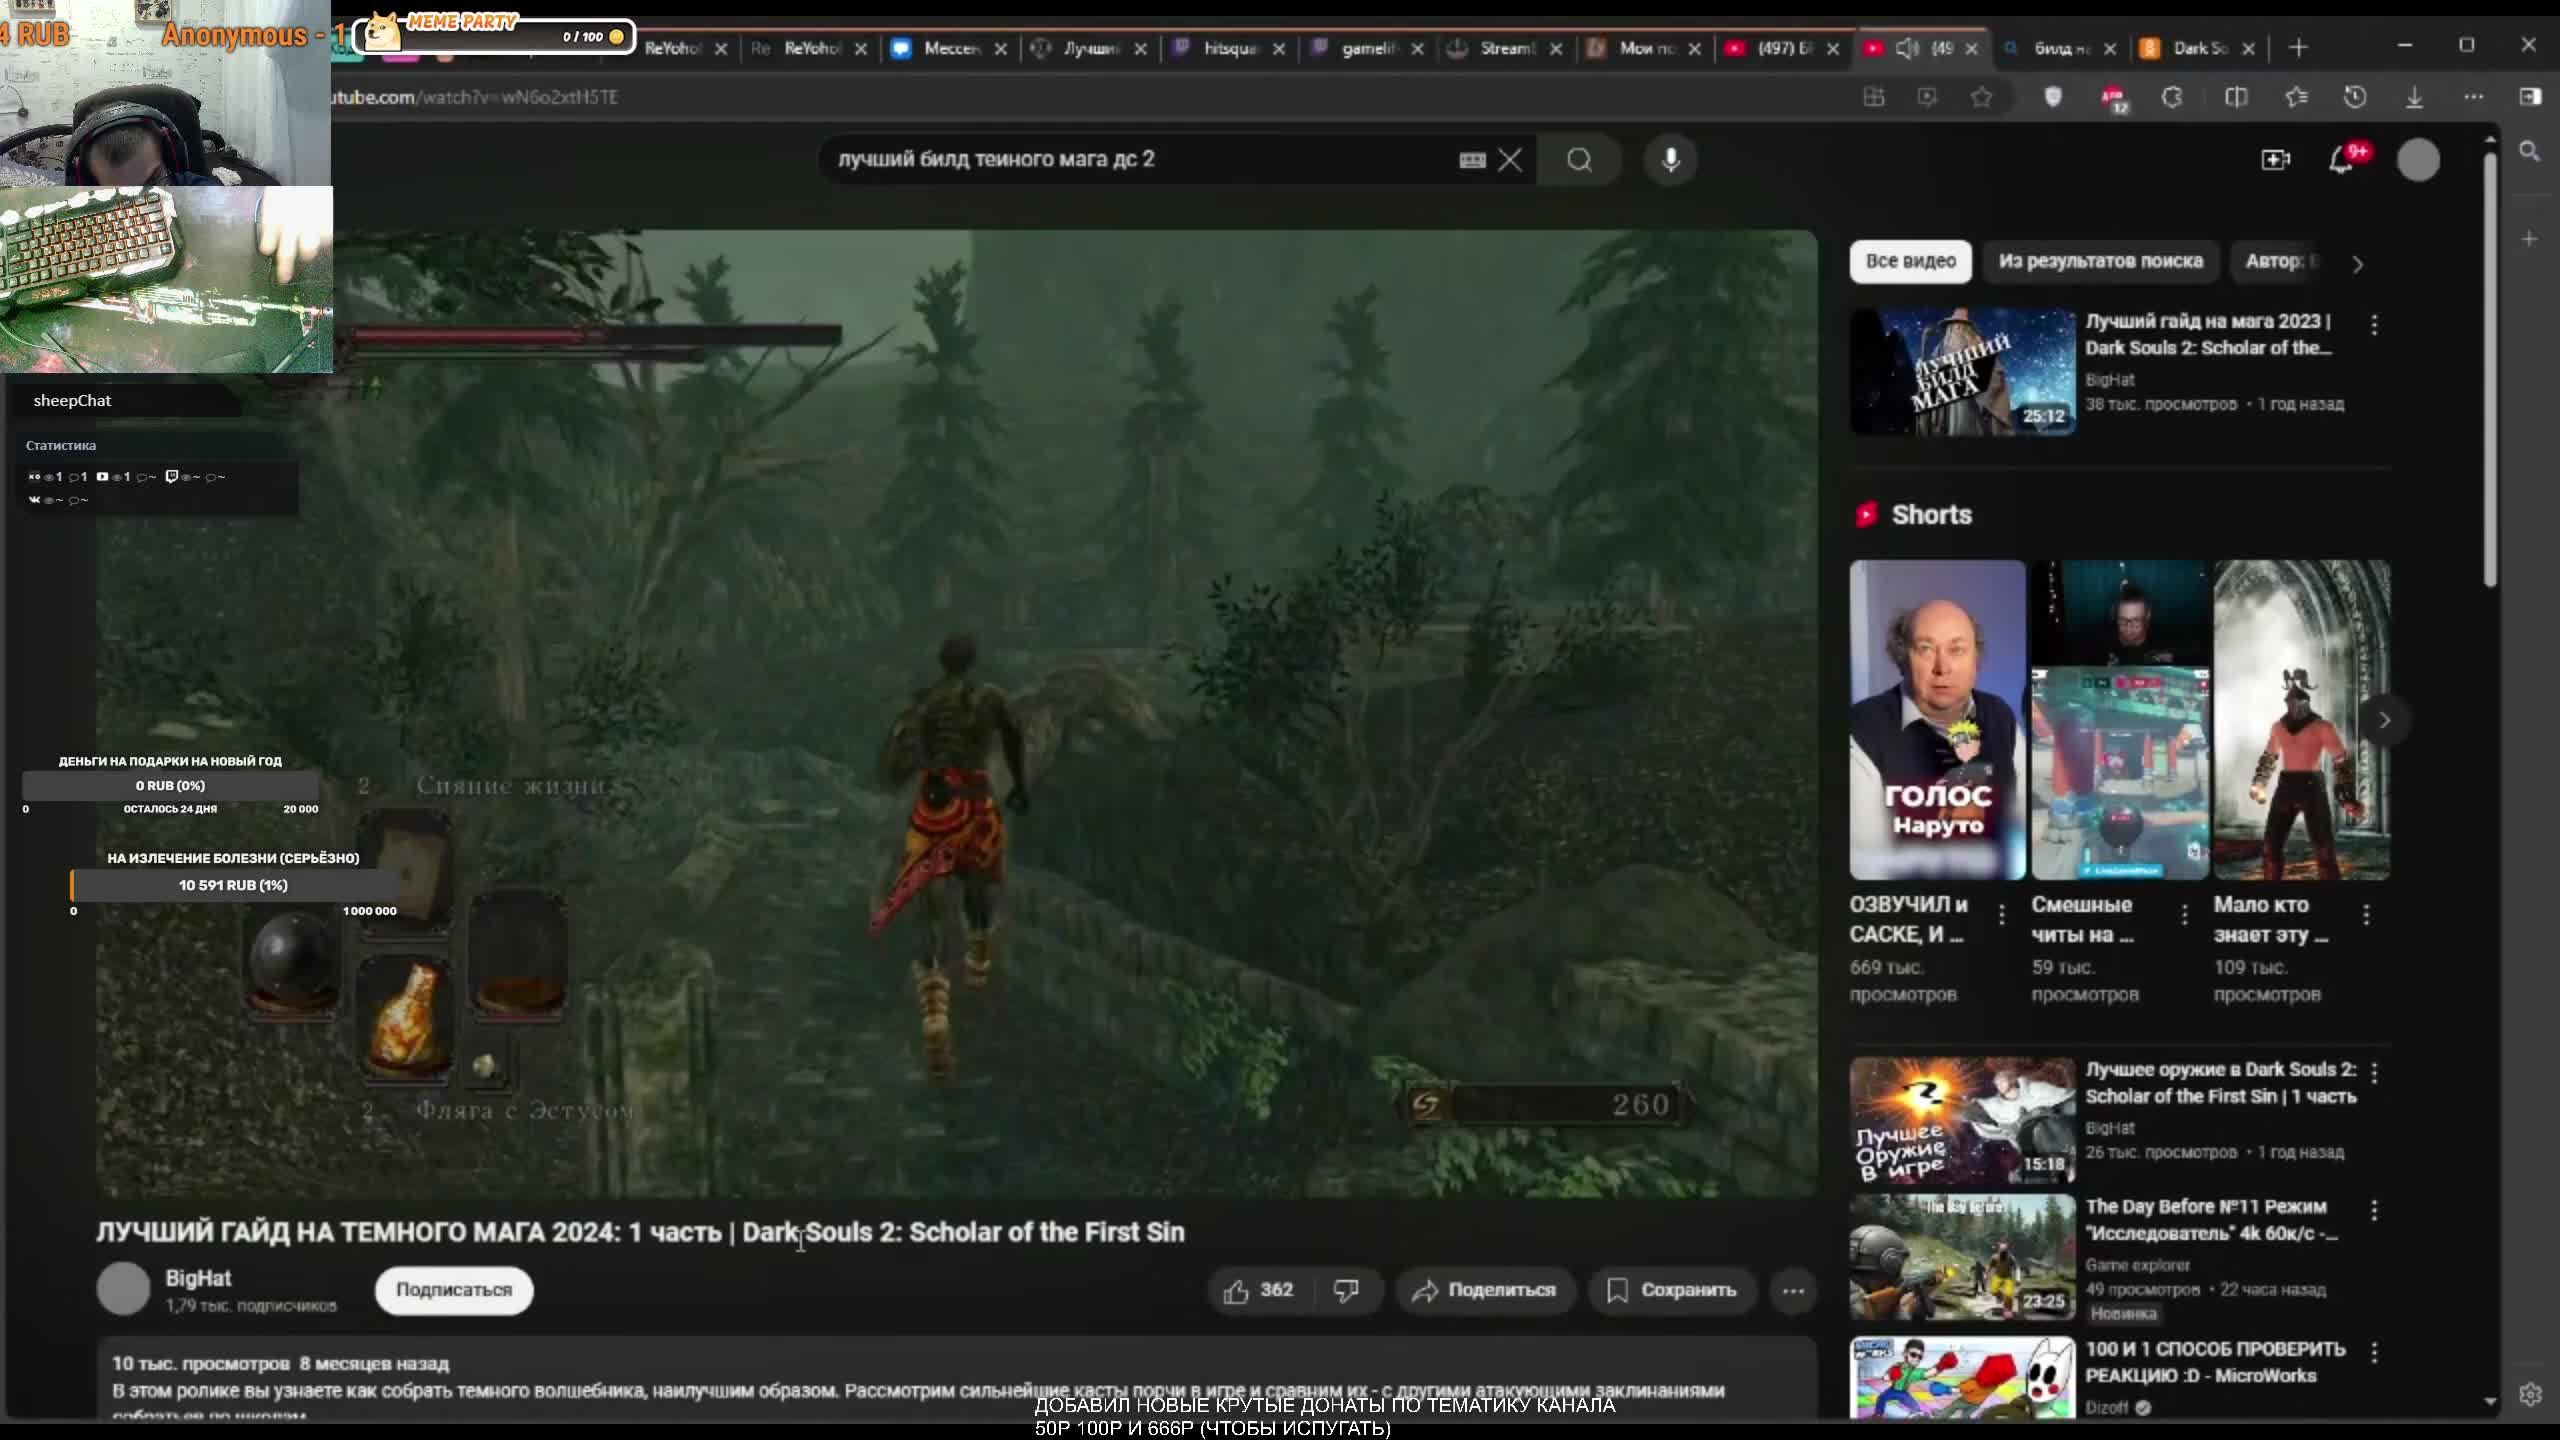Select the 'Все видео' filter chip
This screenshot has height=1440, width=2560.
click(1910, 261)
